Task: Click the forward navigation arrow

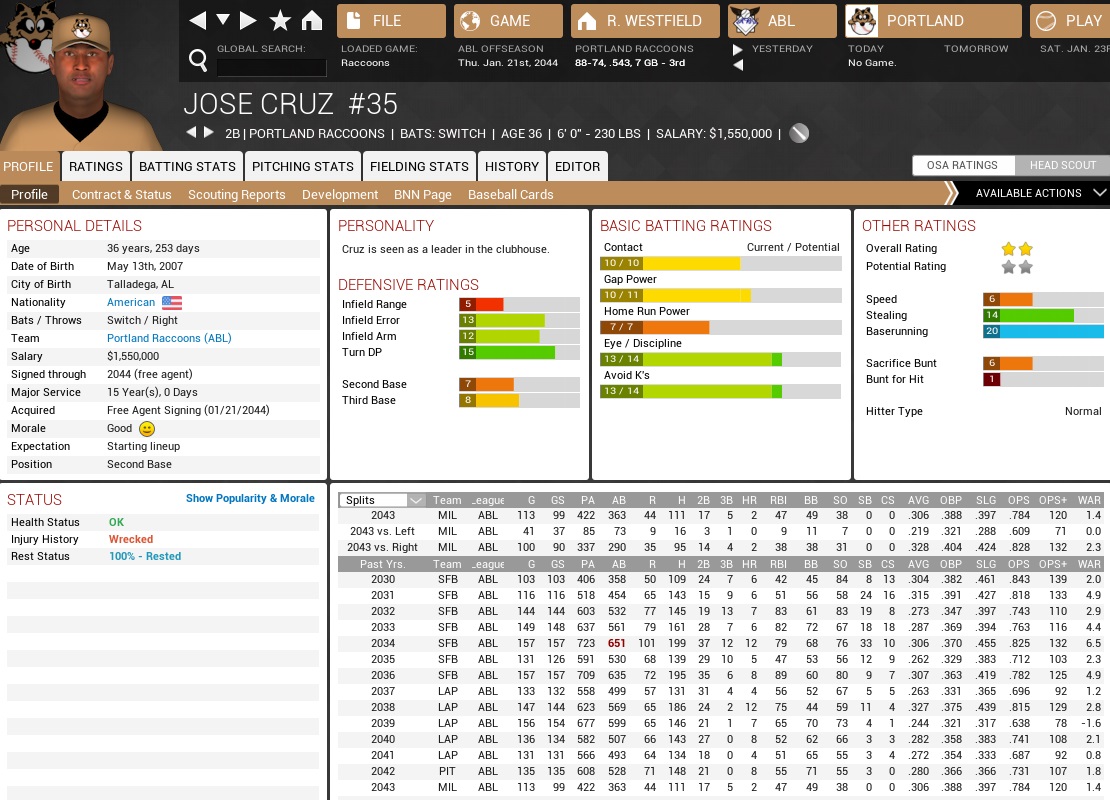Action: pos(249,21)
